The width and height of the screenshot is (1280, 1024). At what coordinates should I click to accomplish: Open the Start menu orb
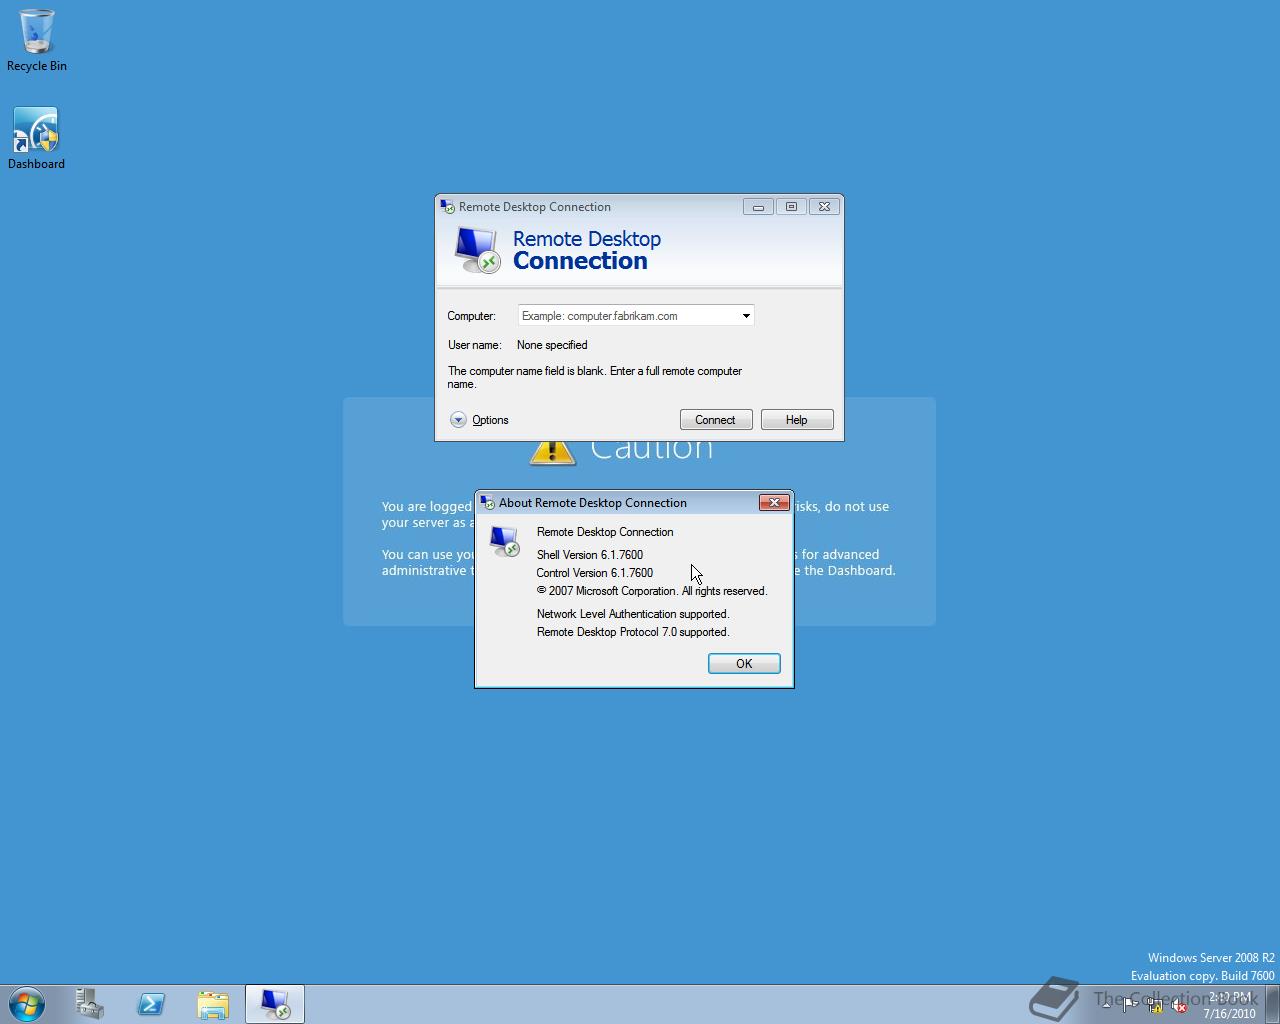tap(27, 1004)
